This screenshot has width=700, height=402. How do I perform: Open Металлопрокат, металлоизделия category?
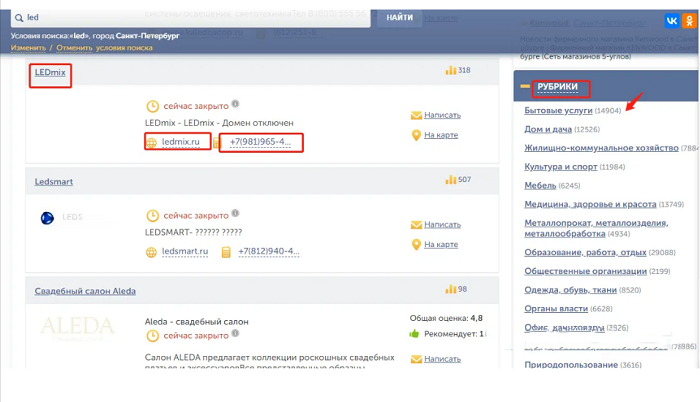pos(596,228)
